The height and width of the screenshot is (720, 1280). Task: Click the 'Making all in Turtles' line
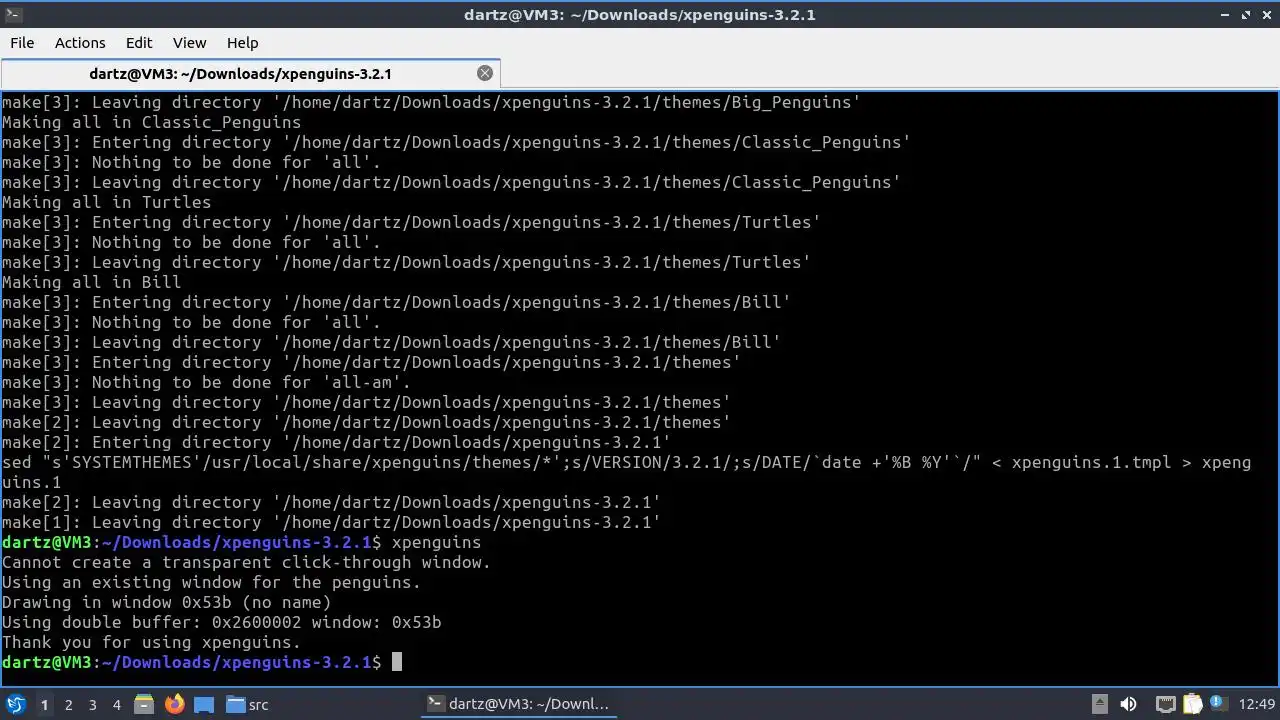106,202
